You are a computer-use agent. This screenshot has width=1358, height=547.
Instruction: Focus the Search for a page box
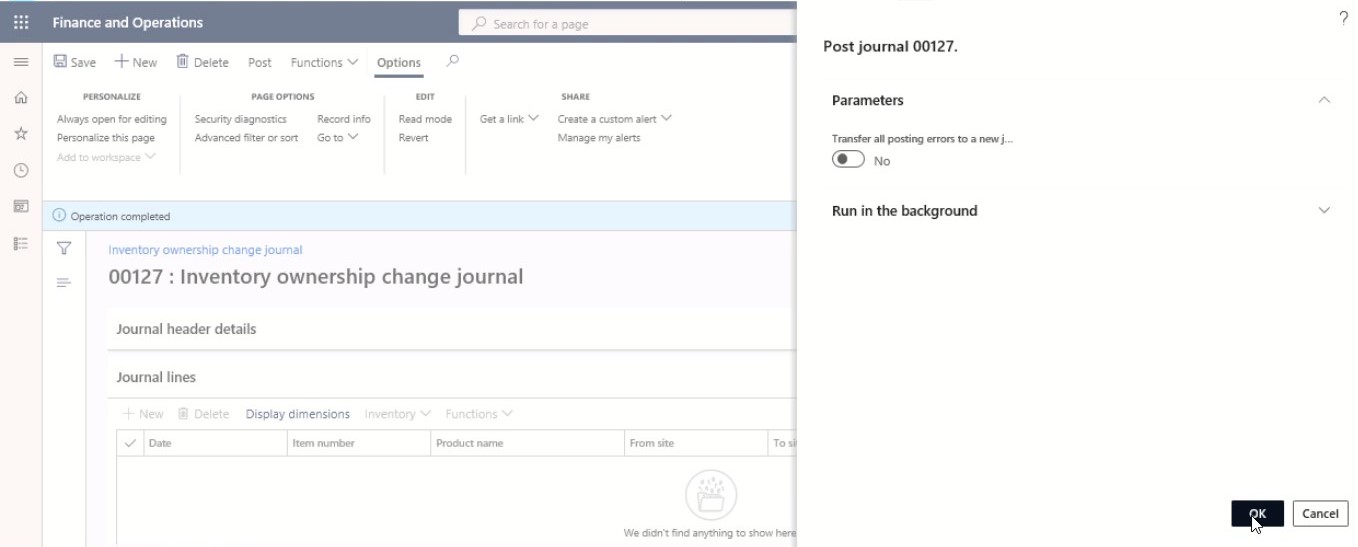pyautogui.click(x=628, y=24)
